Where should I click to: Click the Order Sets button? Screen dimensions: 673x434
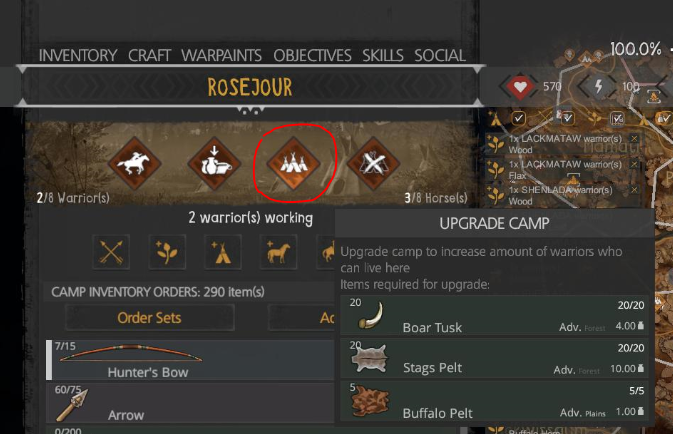[x=149, y=318]
